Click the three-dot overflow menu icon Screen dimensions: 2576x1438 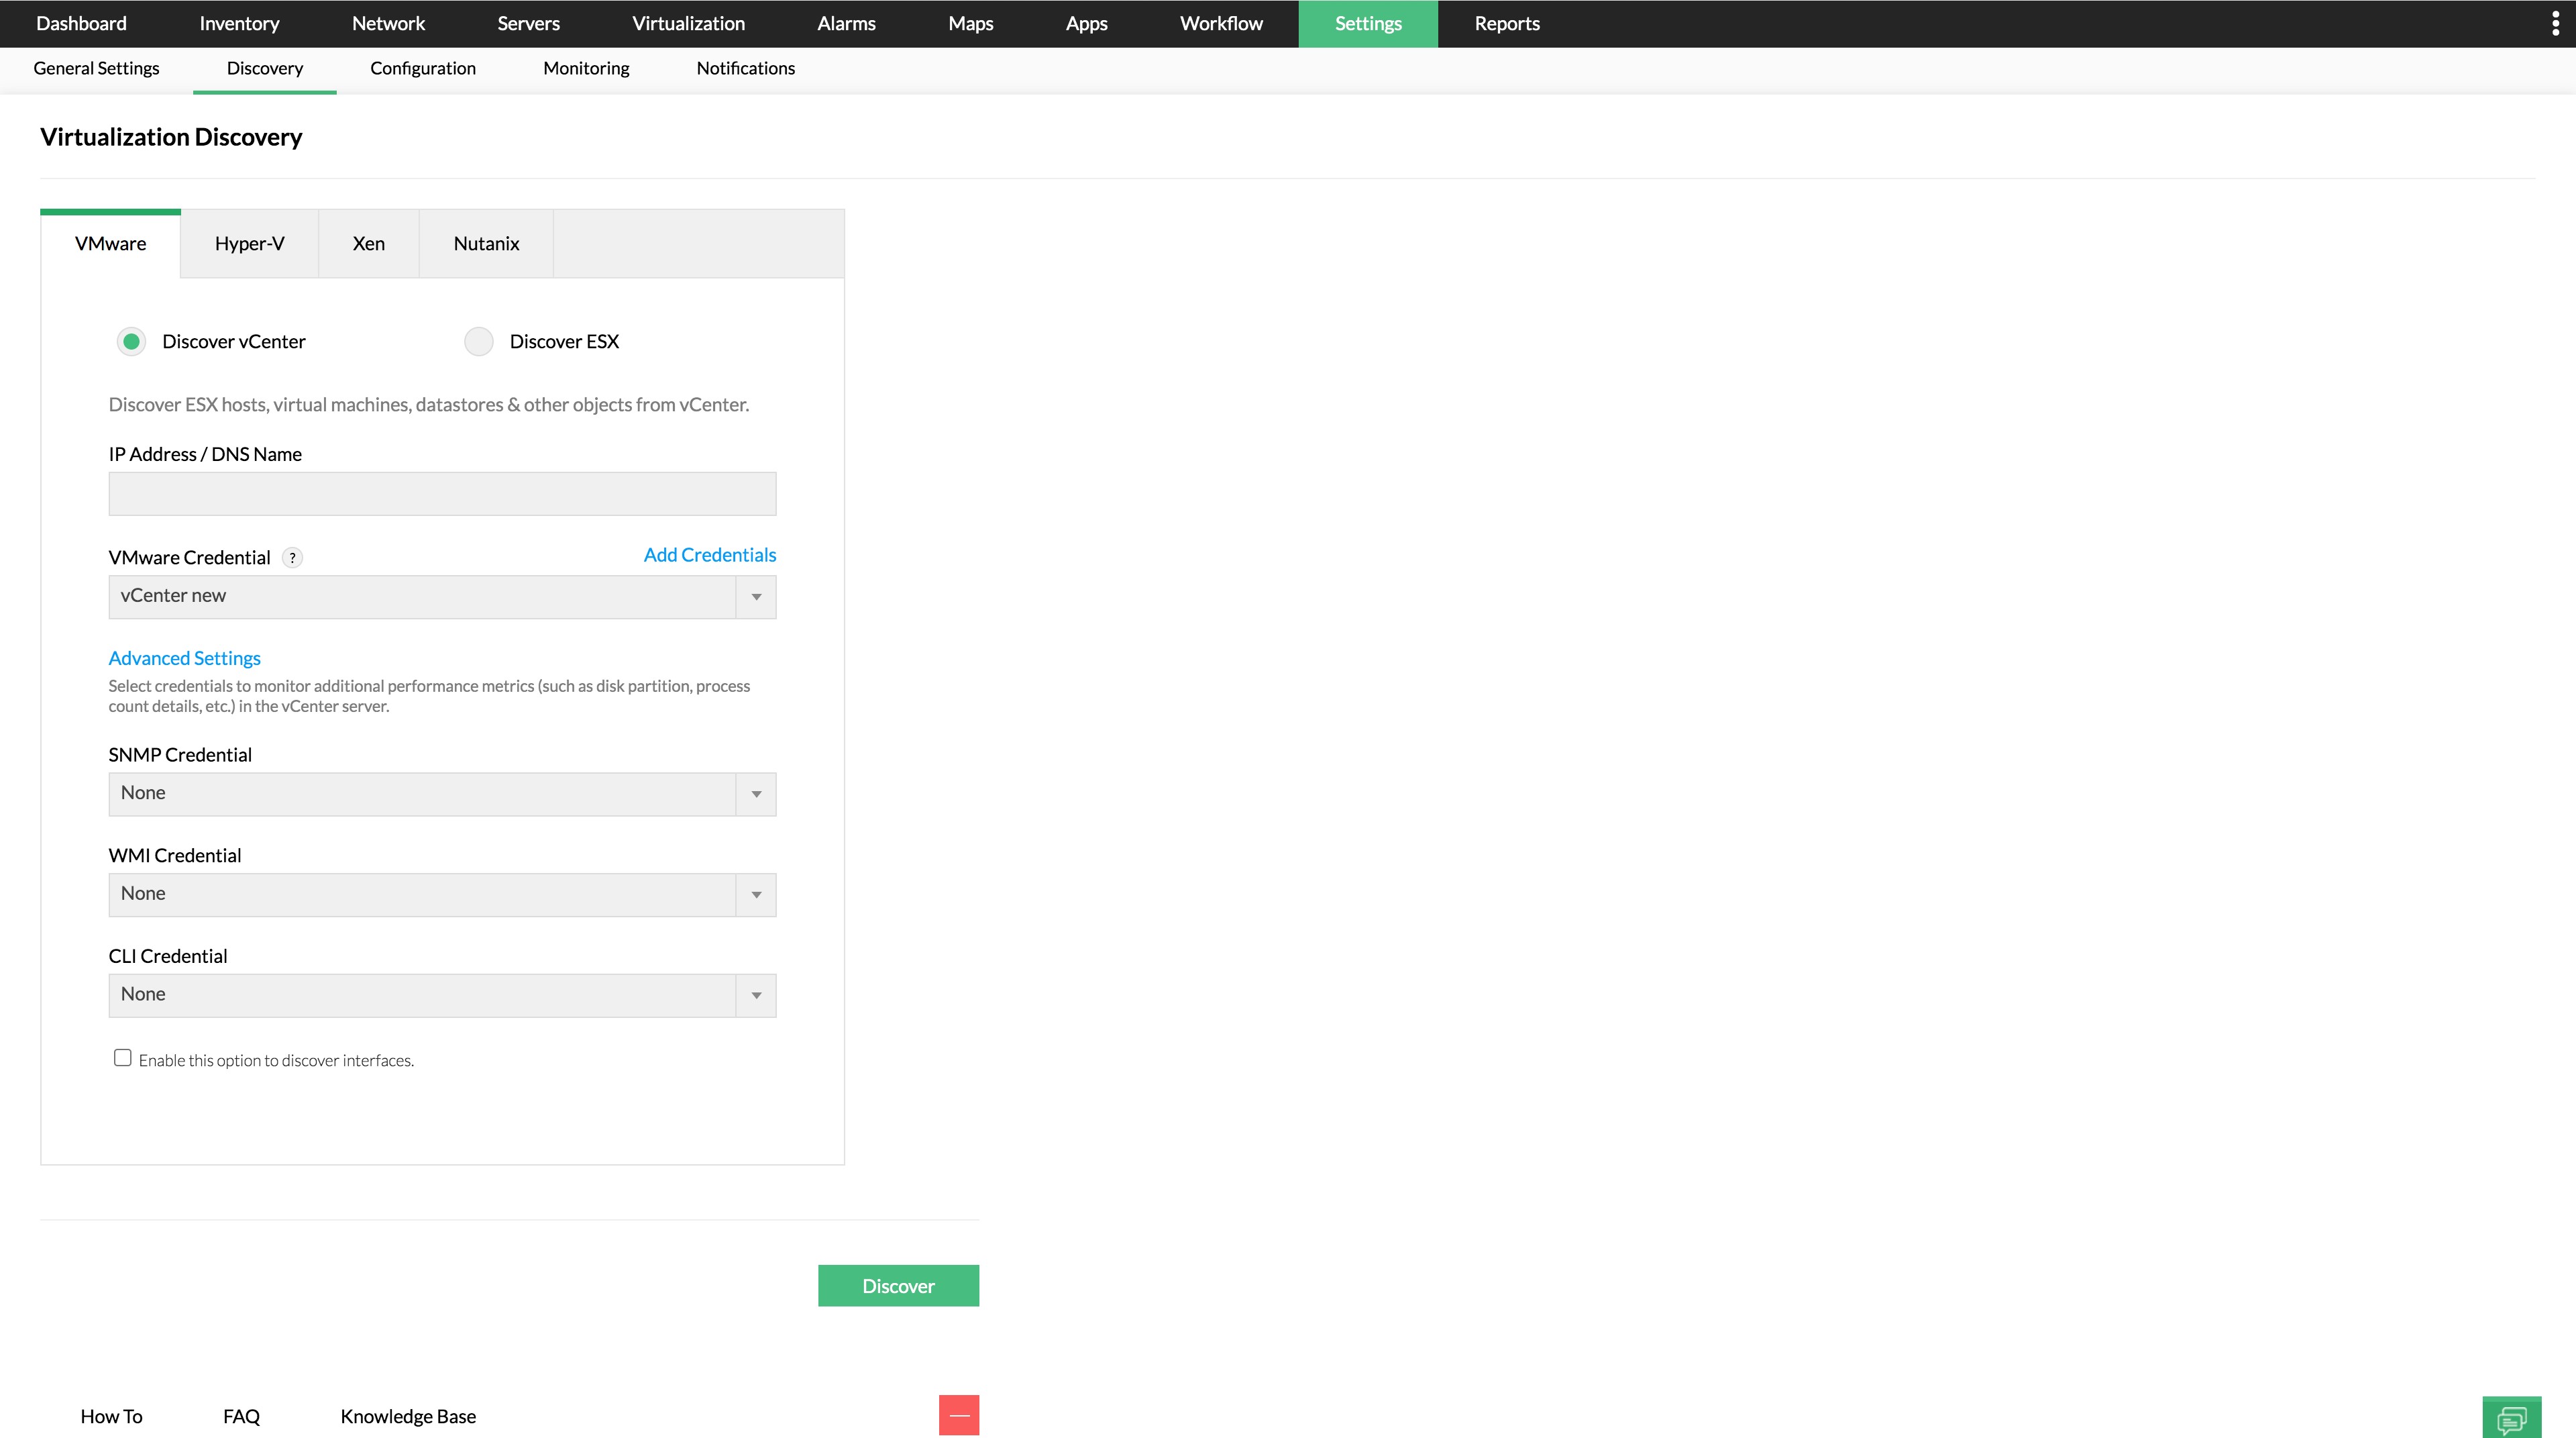point(2555,24)
